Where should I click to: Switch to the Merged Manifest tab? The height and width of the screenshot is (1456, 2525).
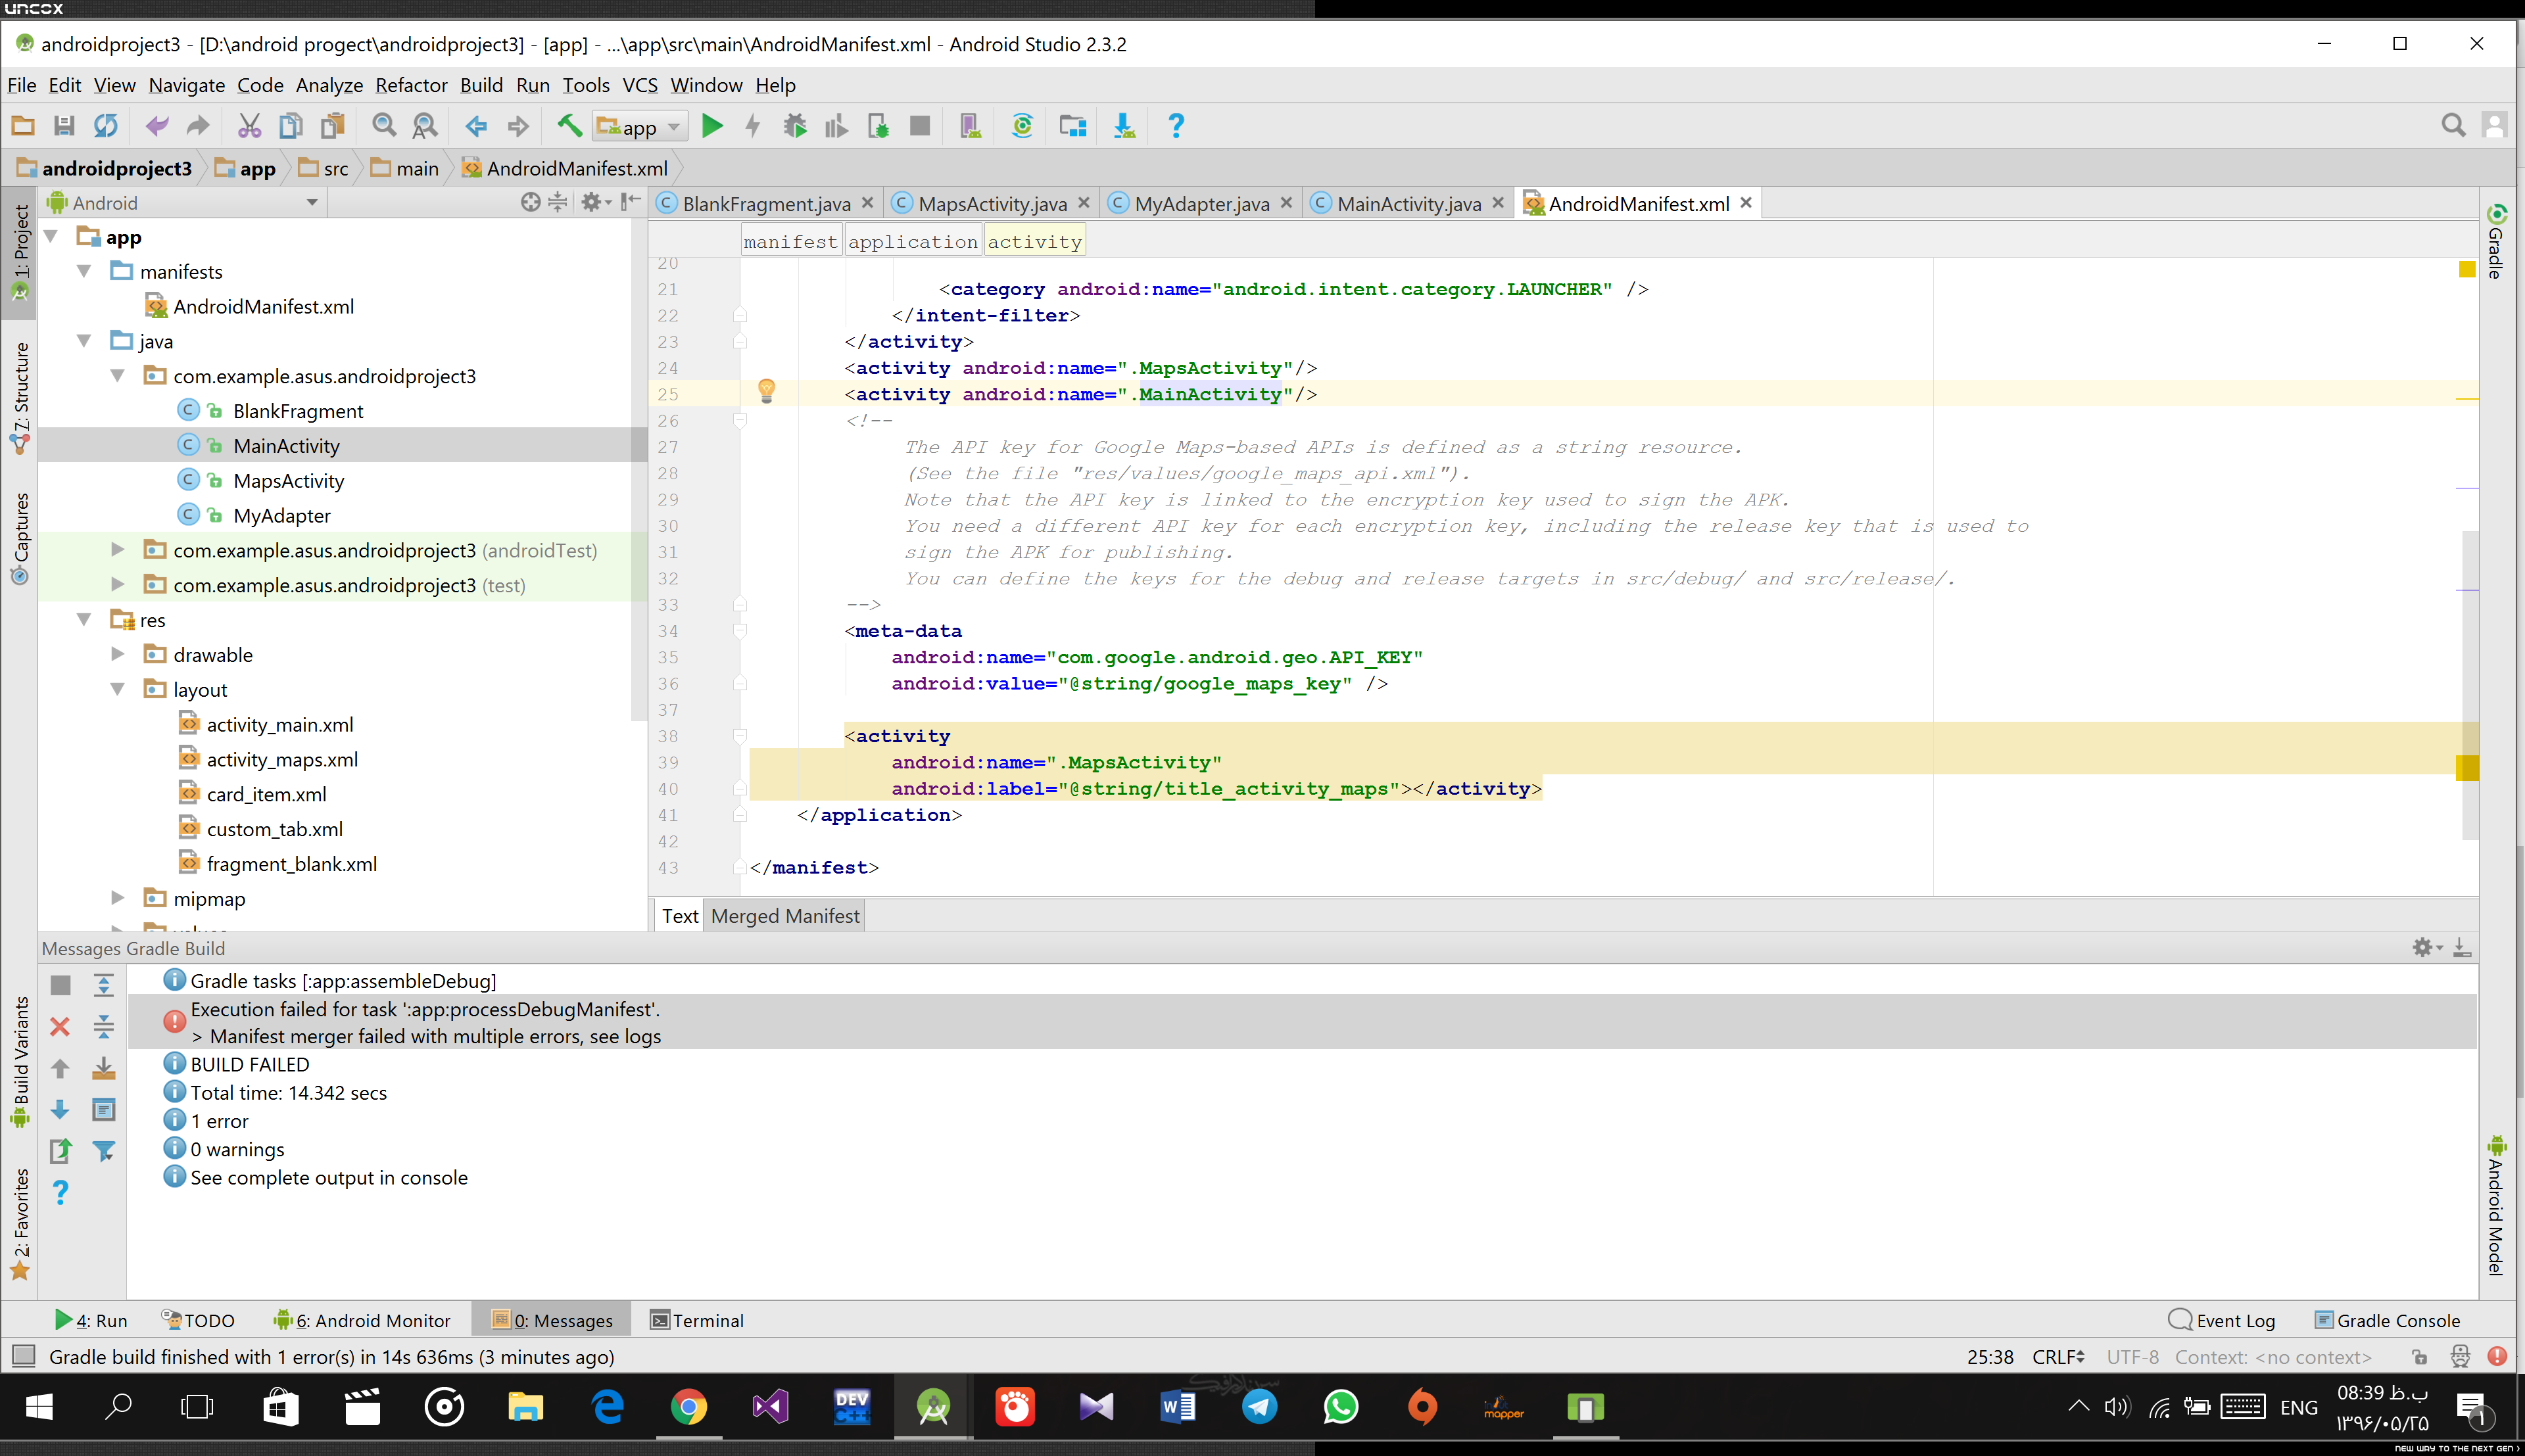785,916
